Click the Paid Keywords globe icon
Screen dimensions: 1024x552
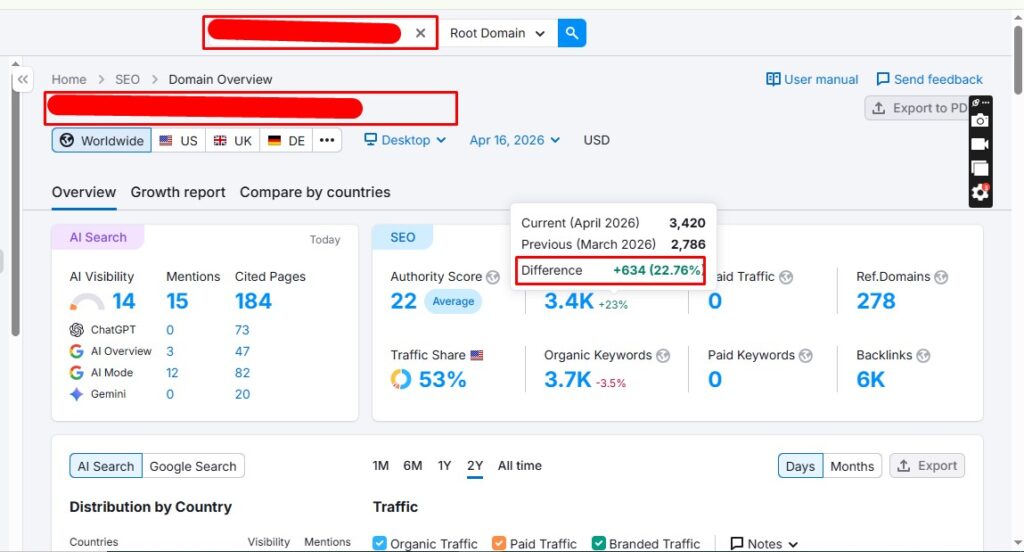[x=806, y=355]
